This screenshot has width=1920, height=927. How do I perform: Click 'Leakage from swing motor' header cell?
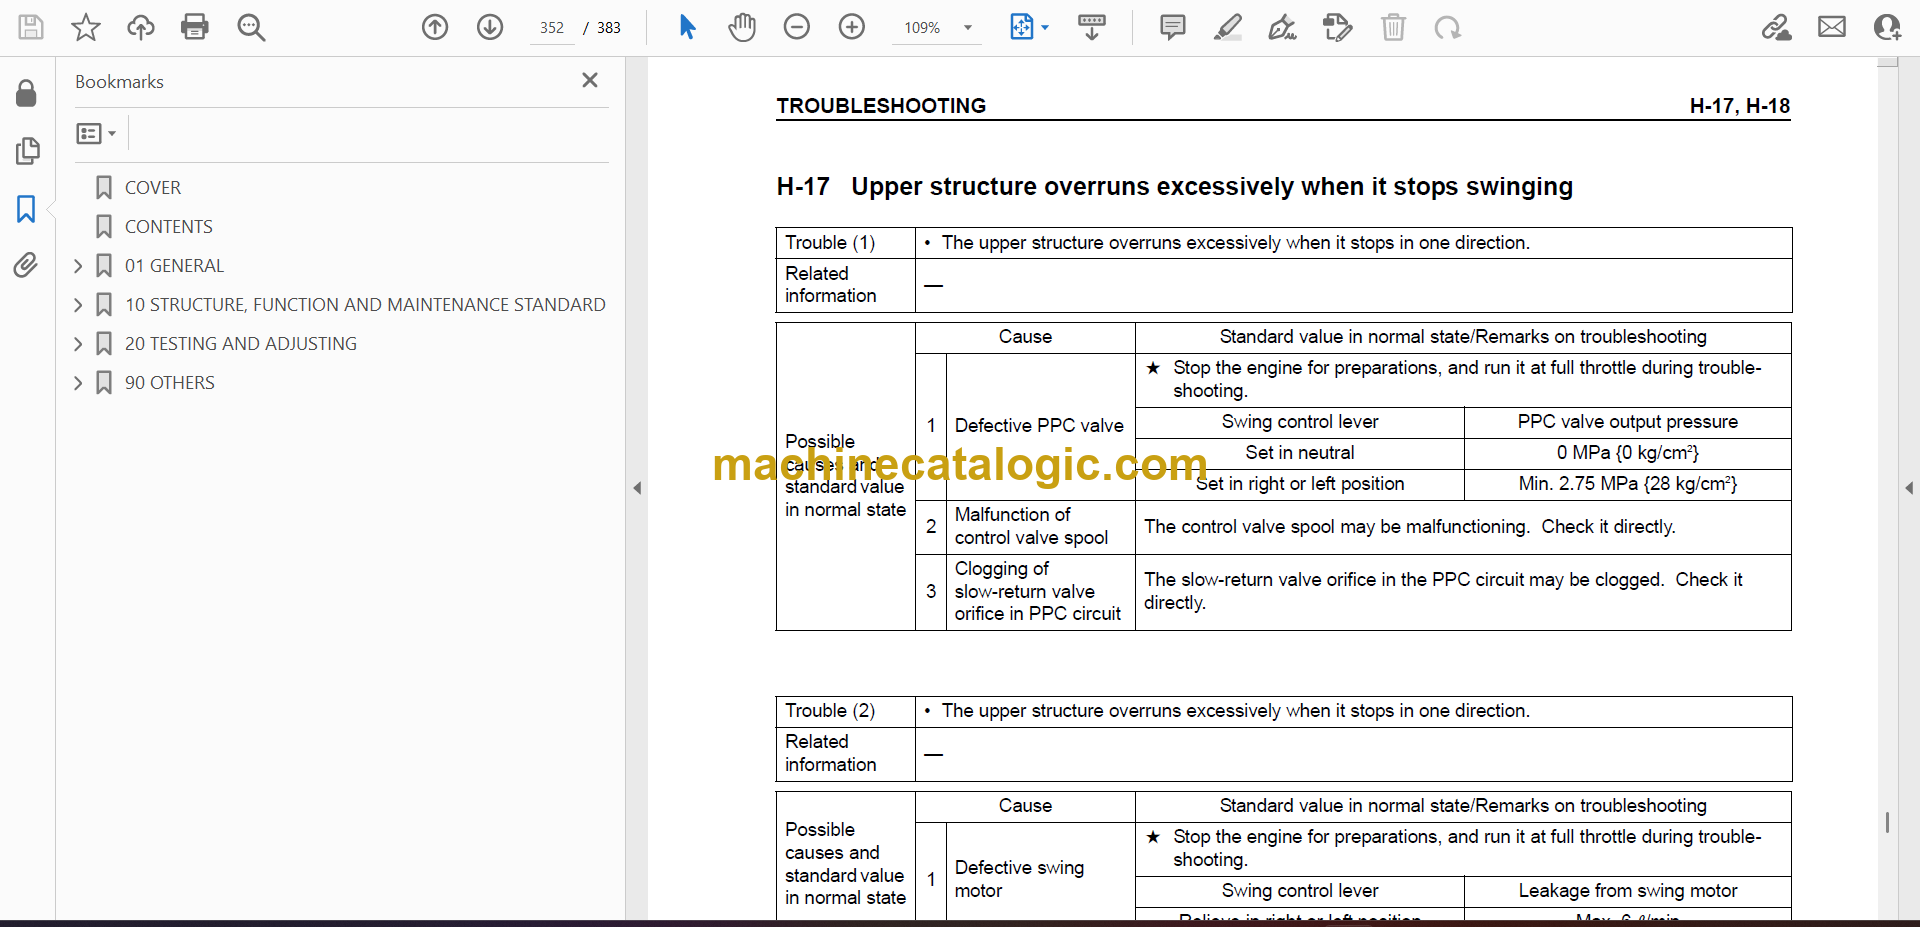point(1627,891)
